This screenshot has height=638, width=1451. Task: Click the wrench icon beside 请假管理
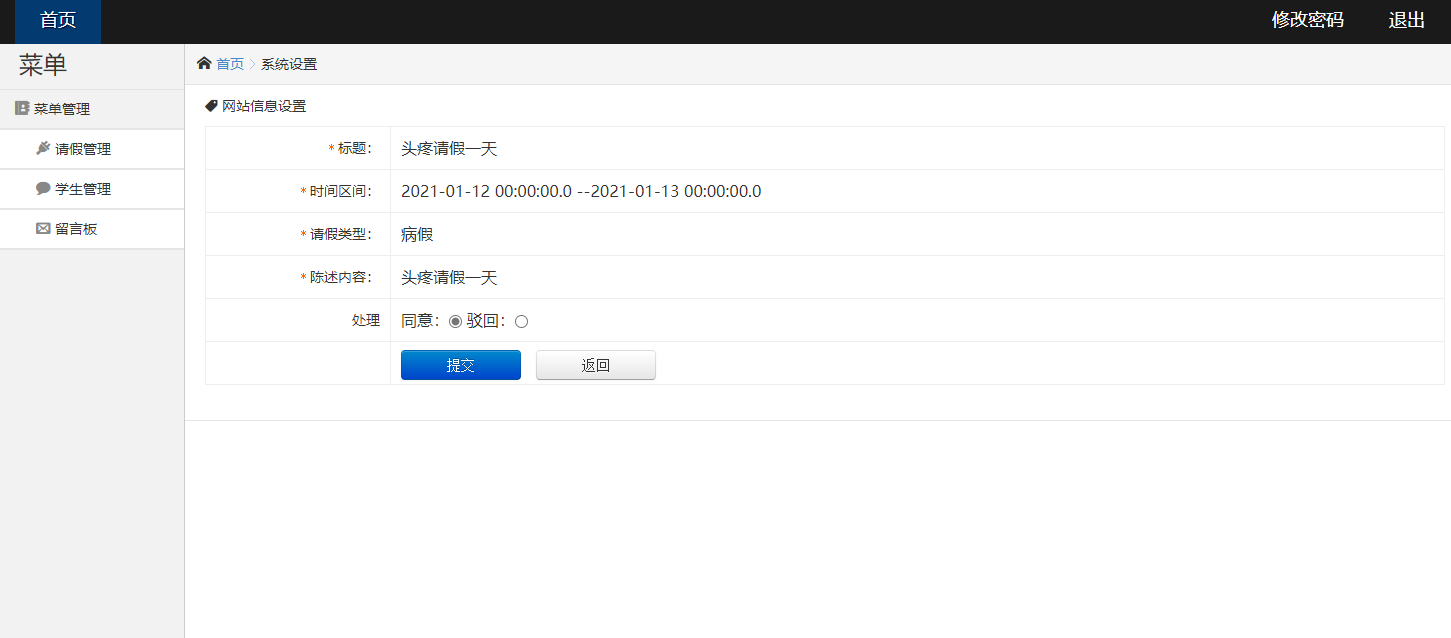40,148
